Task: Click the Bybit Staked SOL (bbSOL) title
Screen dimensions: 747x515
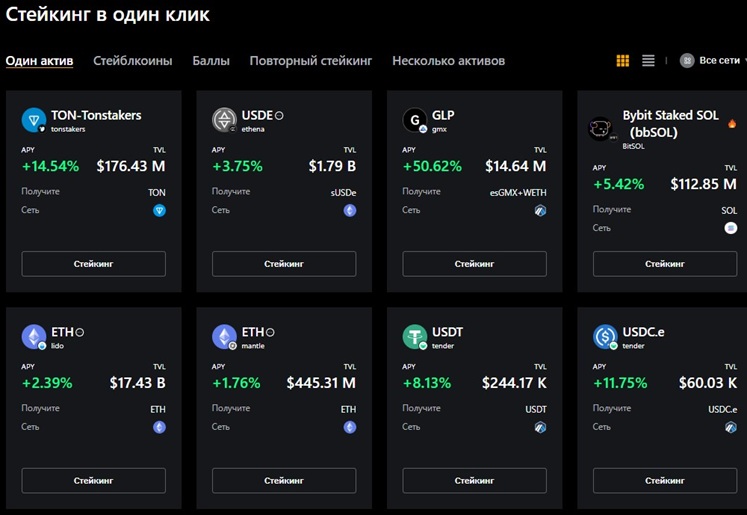Action: pos(670,123)
